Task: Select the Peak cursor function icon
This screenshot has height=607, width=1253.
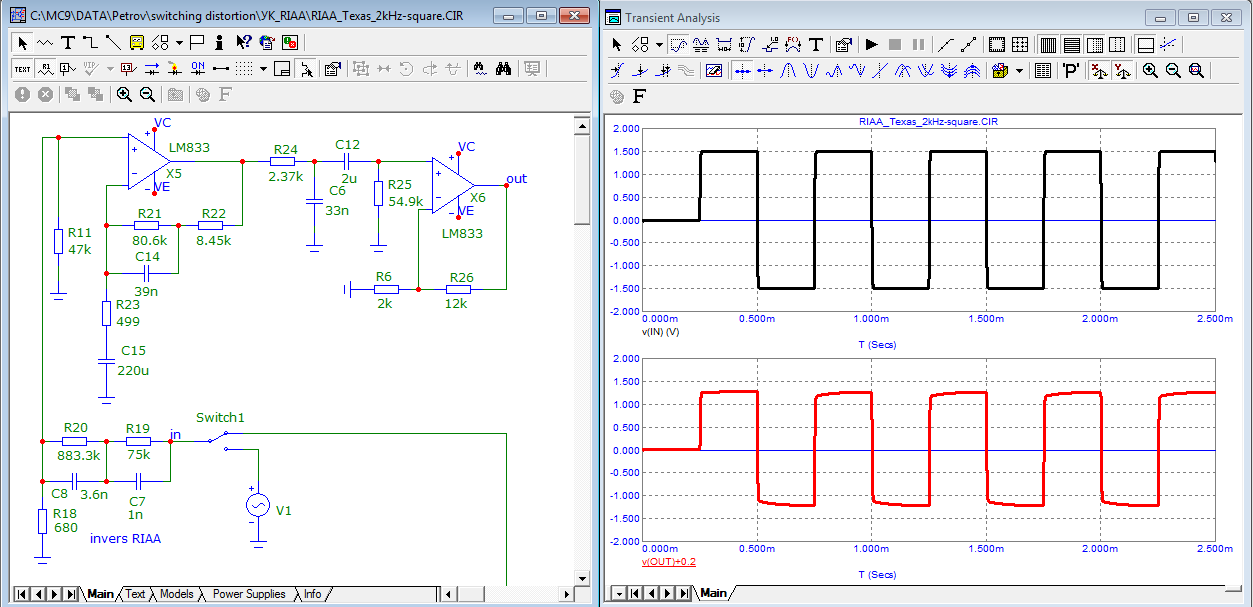Action: 788,71
